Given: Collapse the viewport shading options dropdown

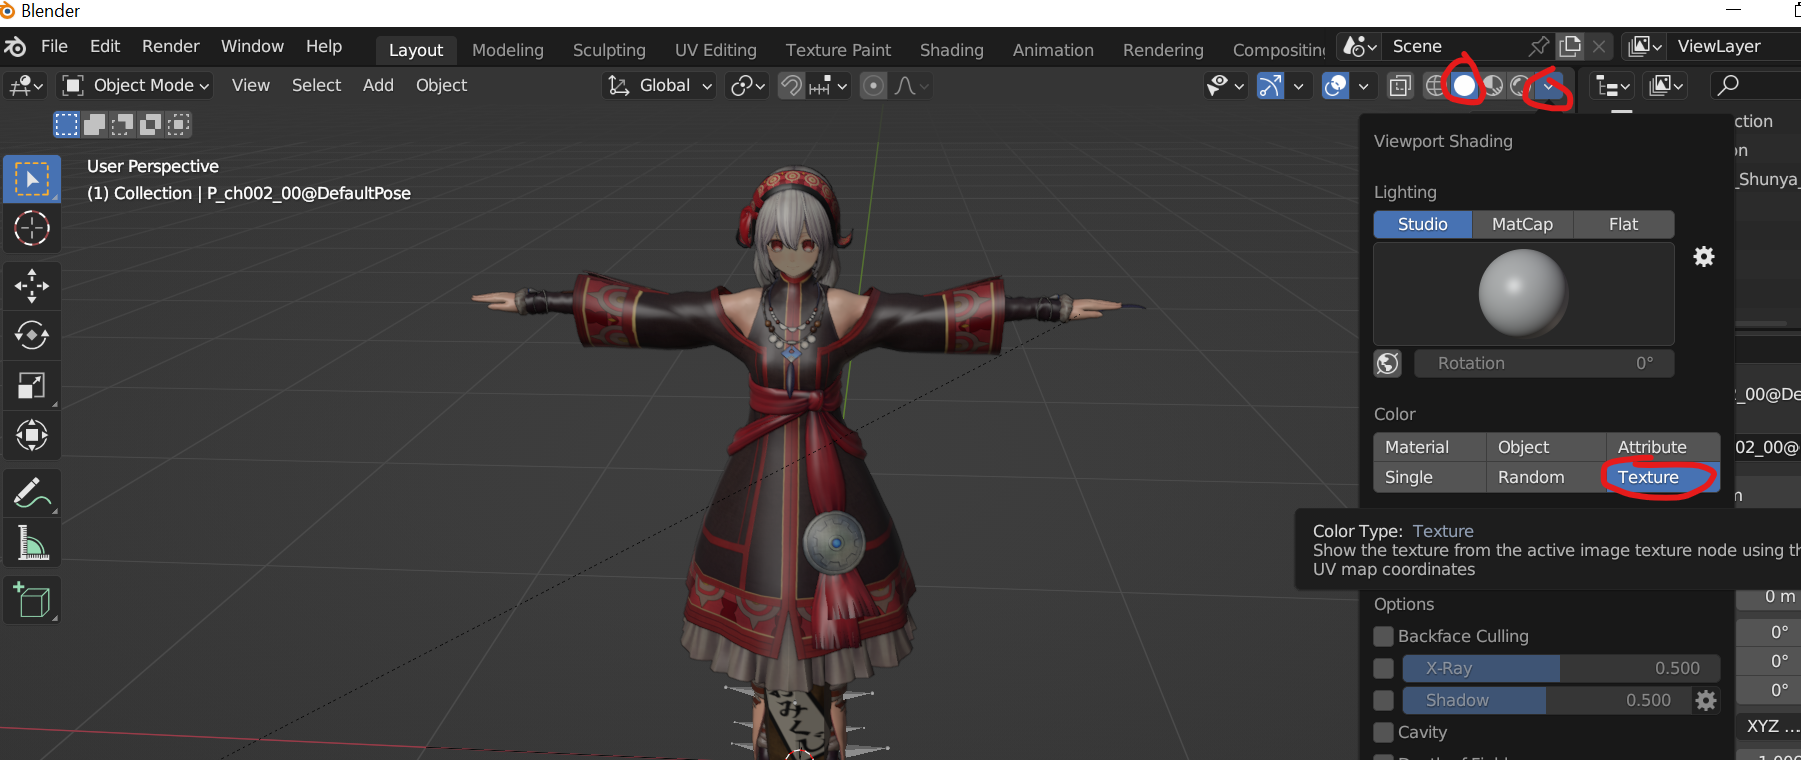Looking at the screenshot, I should (1549, 86).
